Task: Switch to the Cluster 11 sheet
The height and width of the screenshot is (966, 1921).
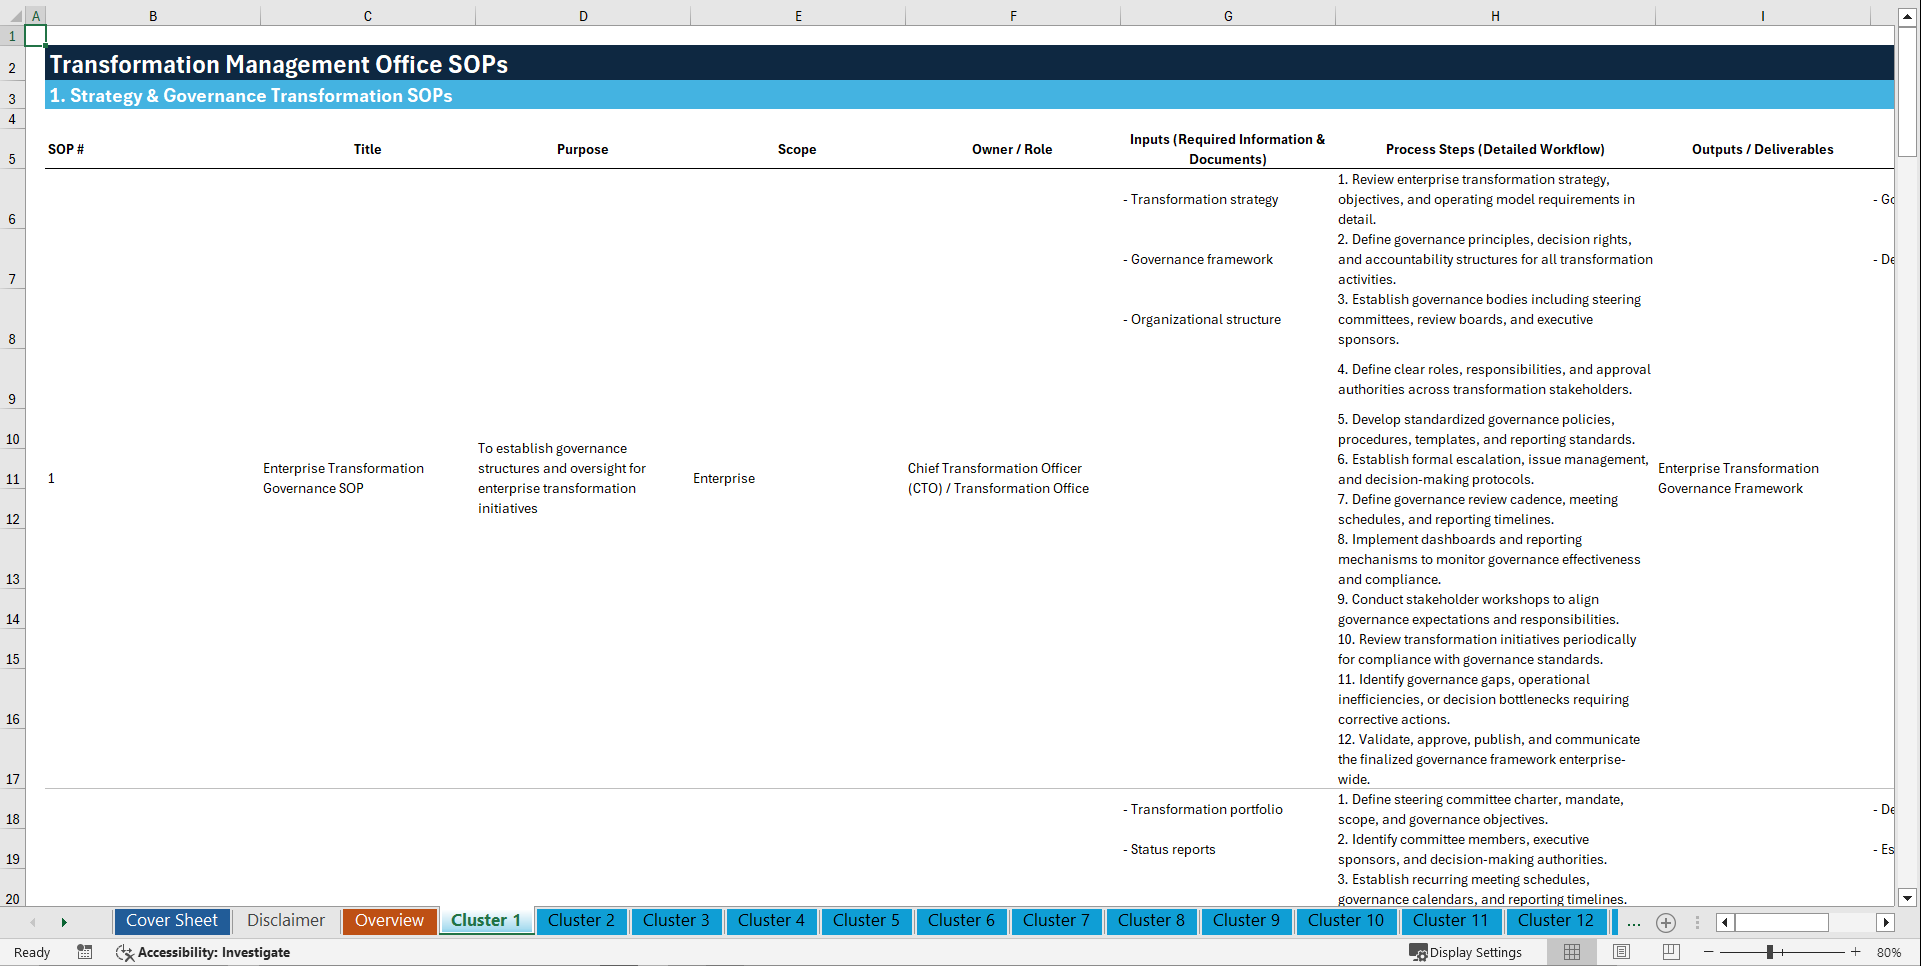Action: coord(1450,921)
